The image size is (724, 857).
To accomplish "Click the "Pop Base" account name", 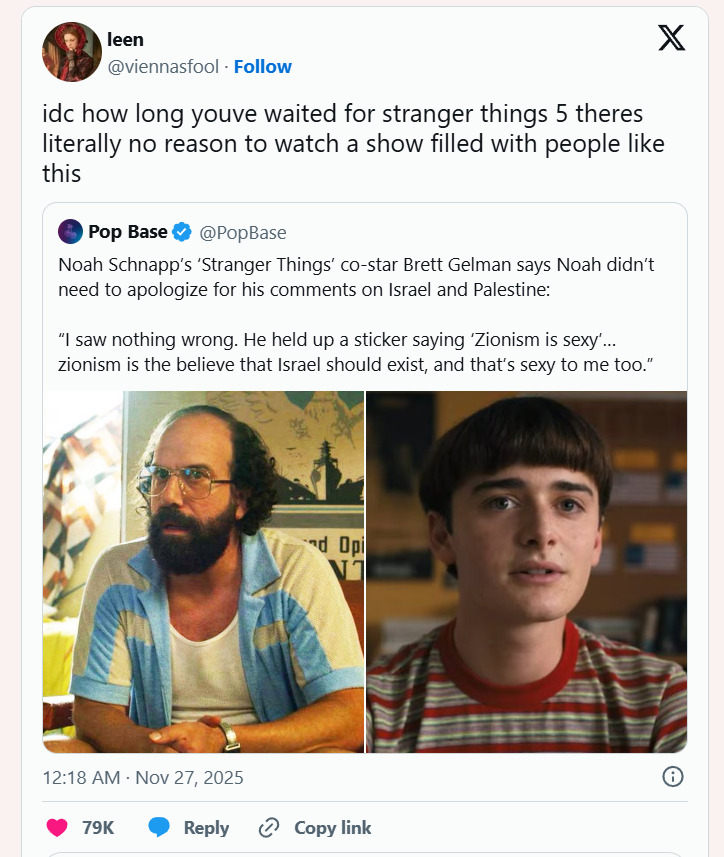I will pyautogui.click(x=127, y=232).
